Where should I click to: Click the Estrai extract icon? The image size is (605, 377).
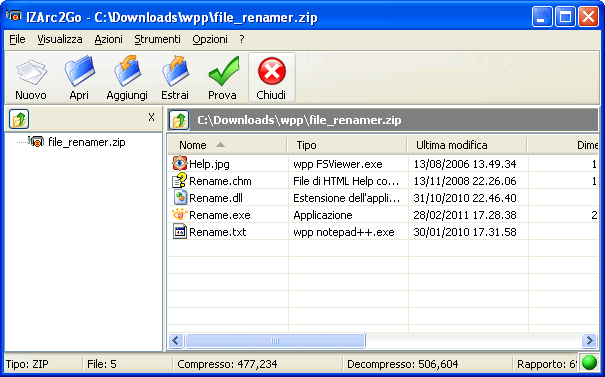click(175, 71)
